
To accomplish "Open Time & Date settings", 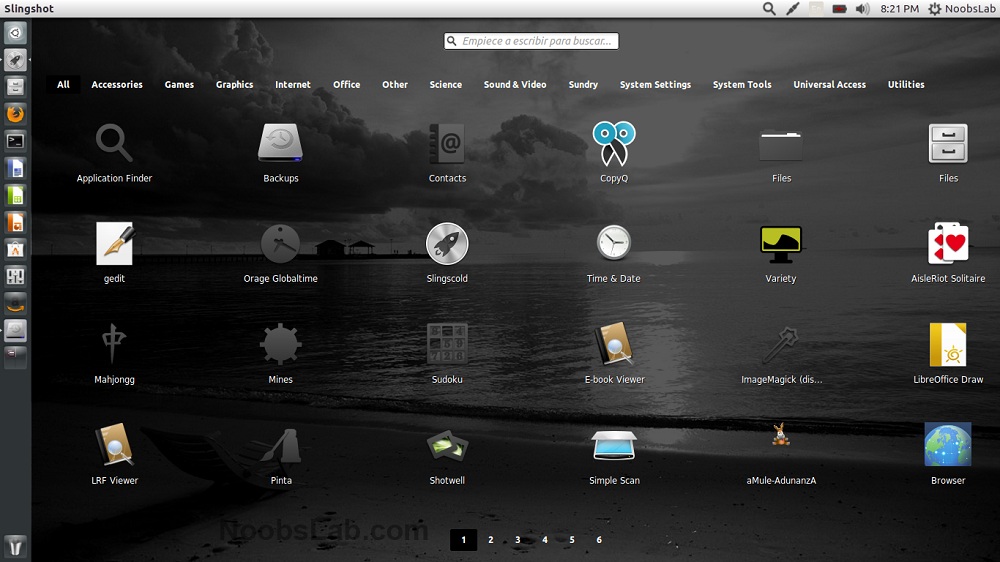I will click(614, 242).
